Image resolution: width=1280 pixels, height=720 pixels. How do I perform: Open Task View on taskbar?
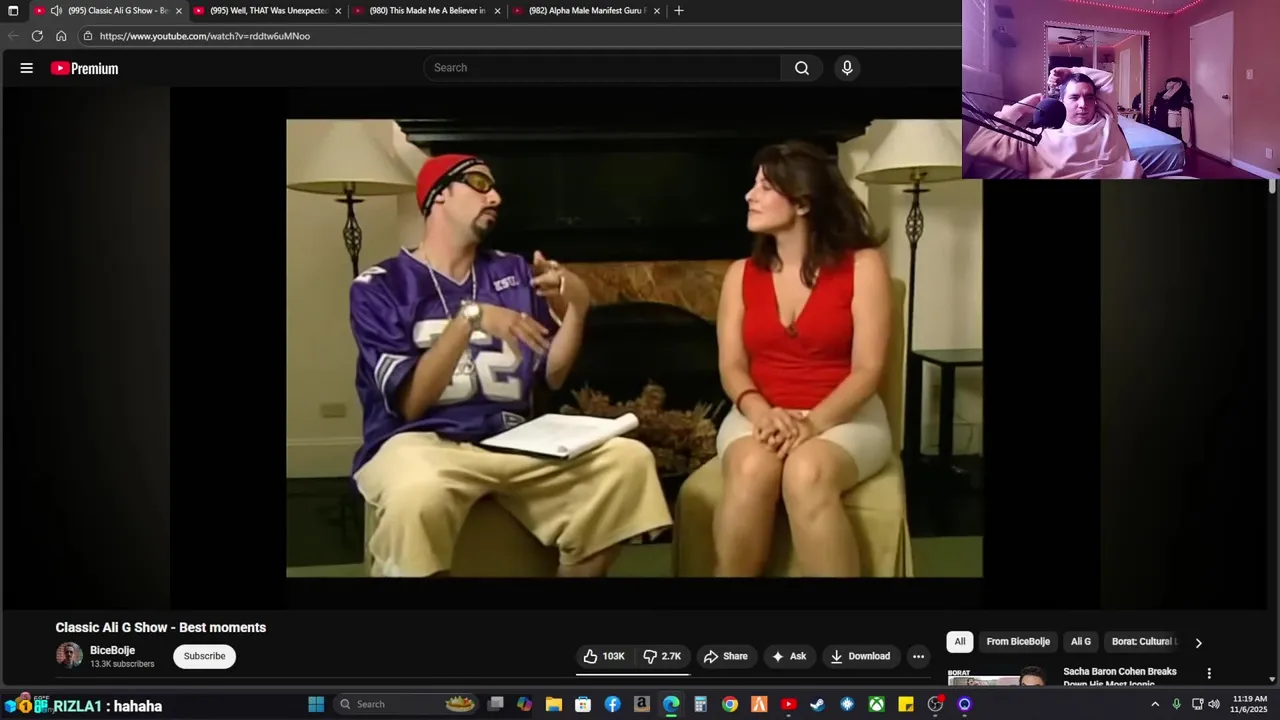[x=495, y=704]
